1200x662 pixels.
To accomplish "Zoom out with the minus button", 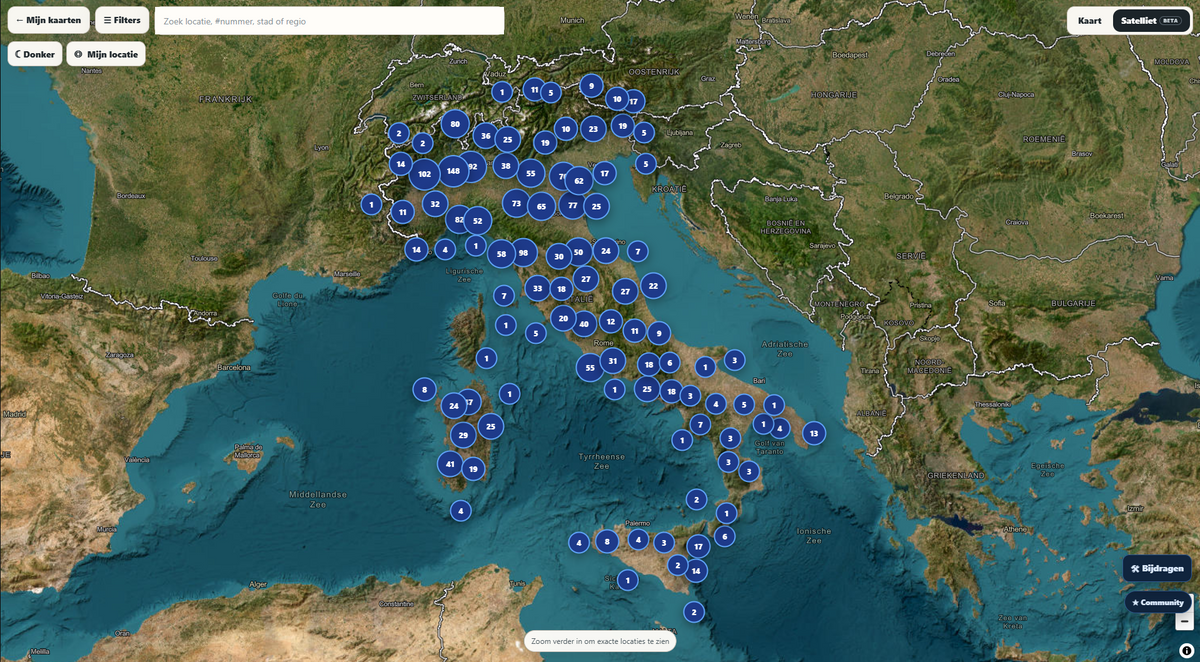I will [1184, 621].
